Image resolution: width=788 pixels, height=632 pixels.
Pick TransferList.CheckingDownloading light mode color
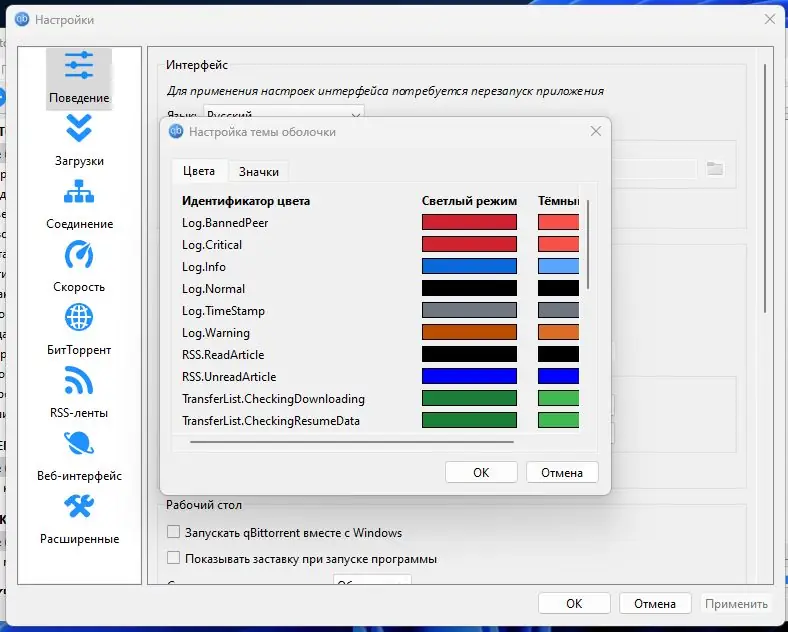(x=469, y=398)
